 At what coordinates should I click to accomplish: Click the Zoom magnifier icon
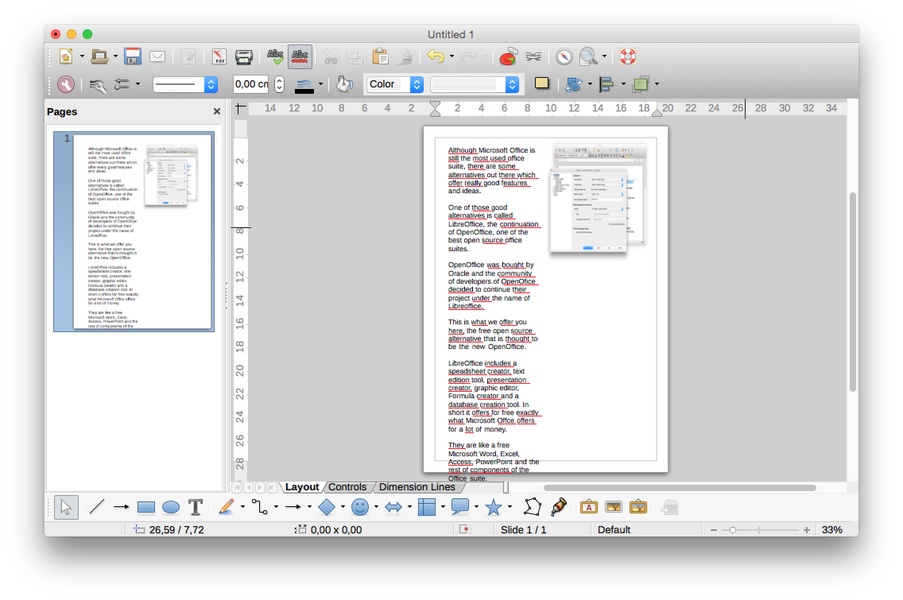588,56
